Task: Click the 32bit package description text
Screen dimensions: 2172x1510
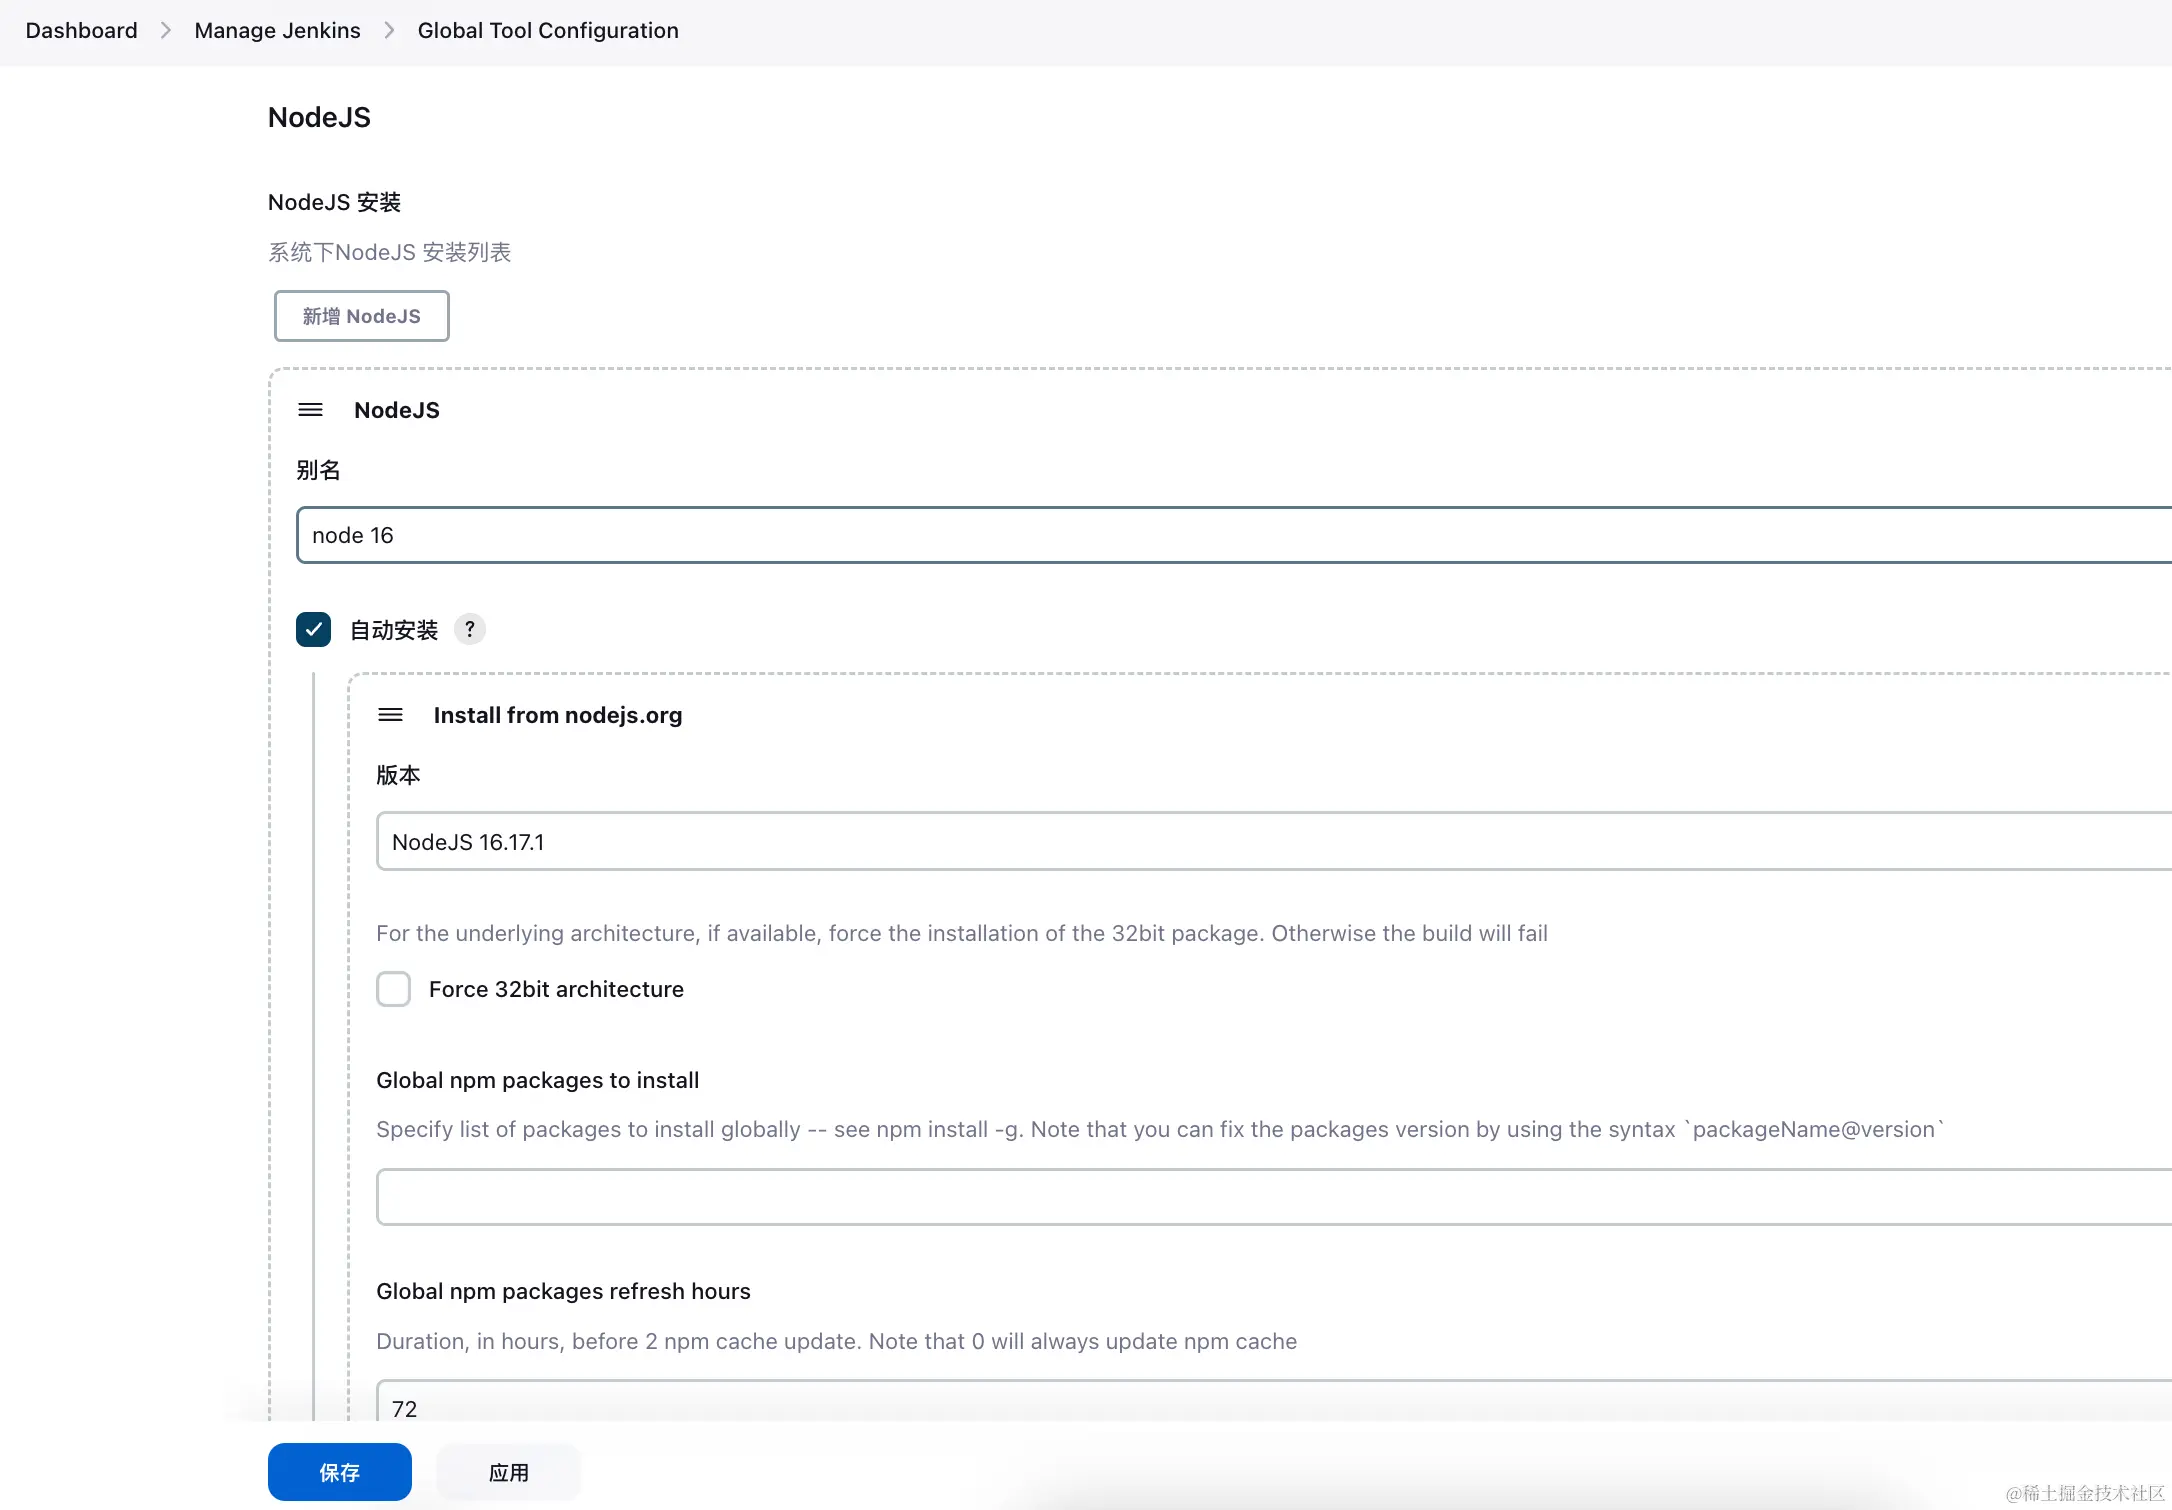Action: click(961, 933)
